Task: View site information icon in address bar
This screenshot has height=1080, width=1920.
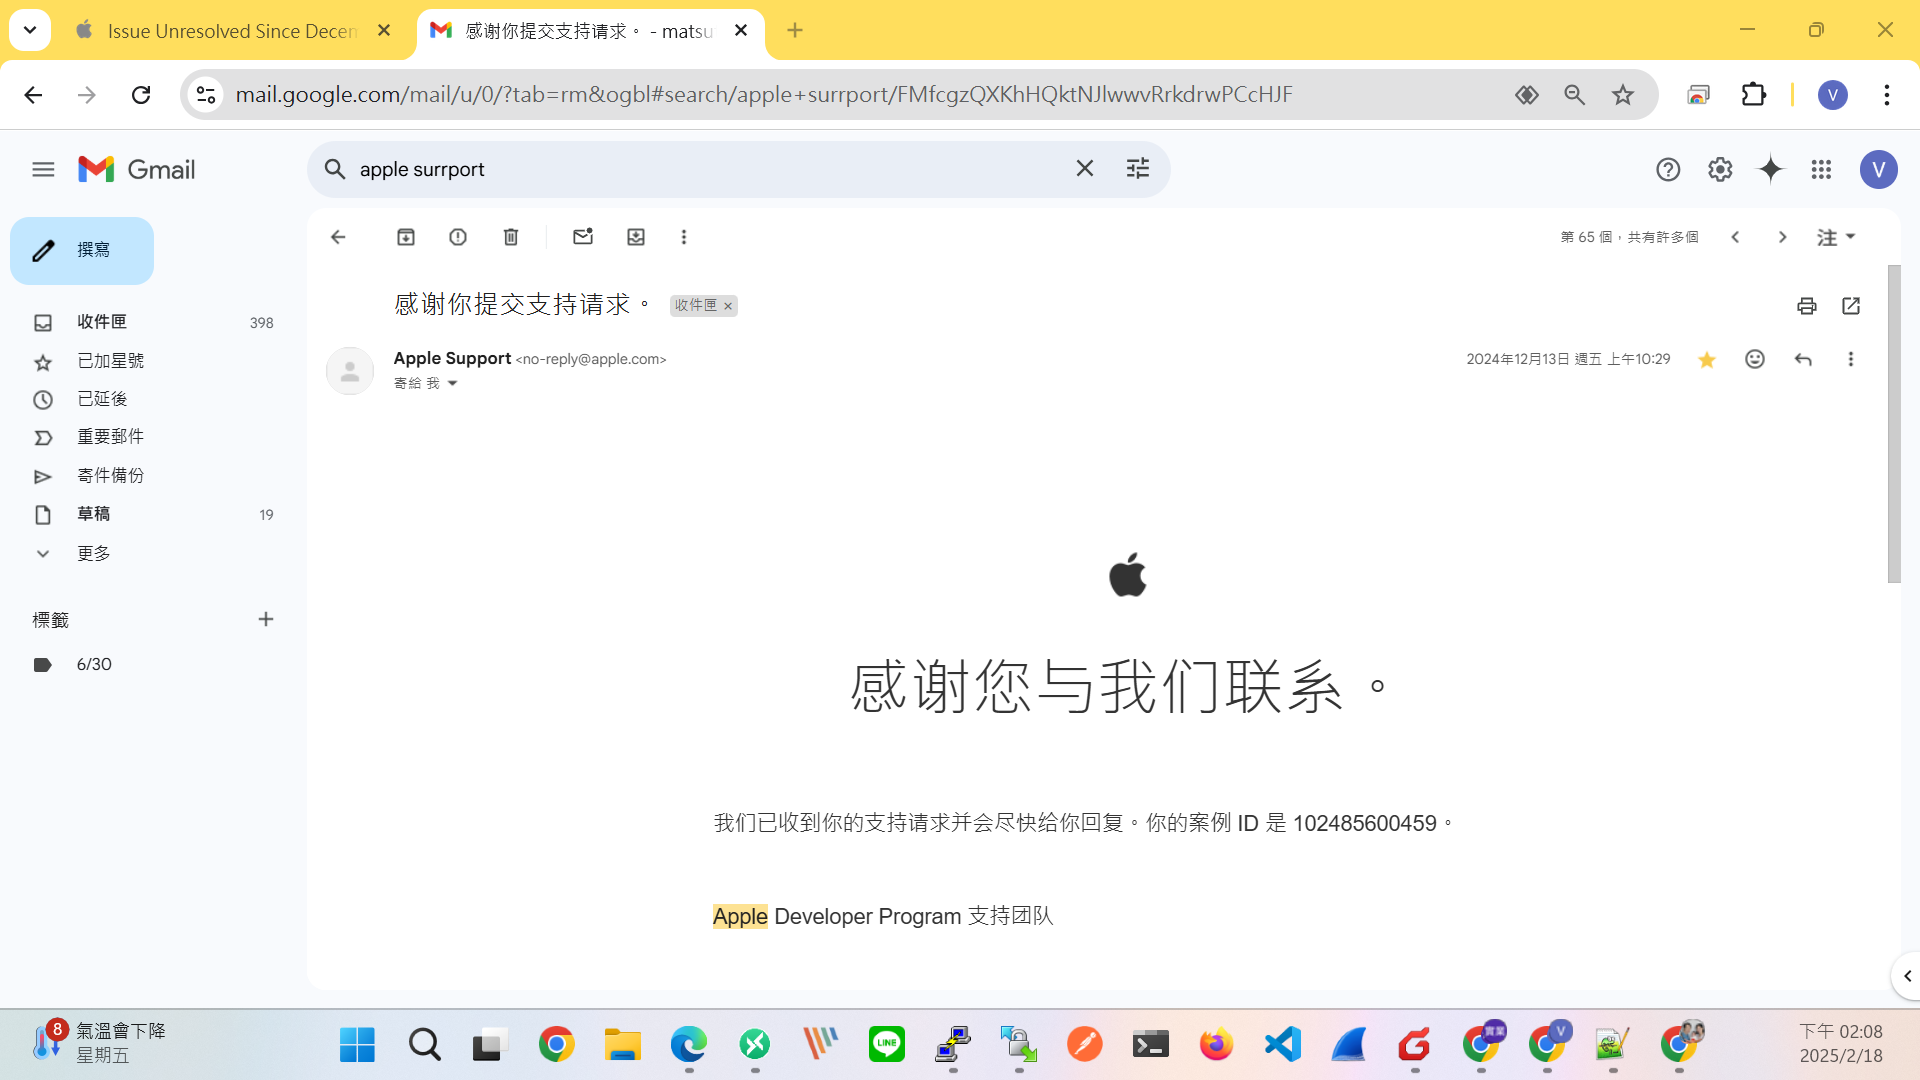Action: coord(206,95)
